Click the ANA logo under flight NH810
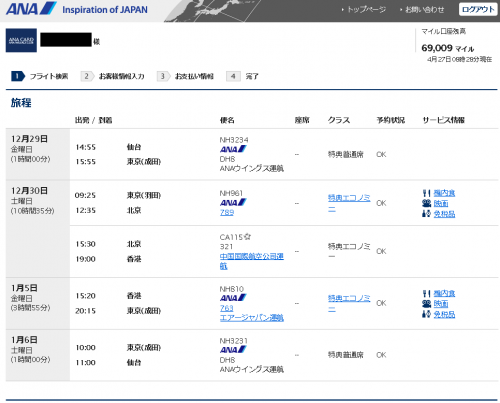This screenshot has width=500, height=403. 233,297
